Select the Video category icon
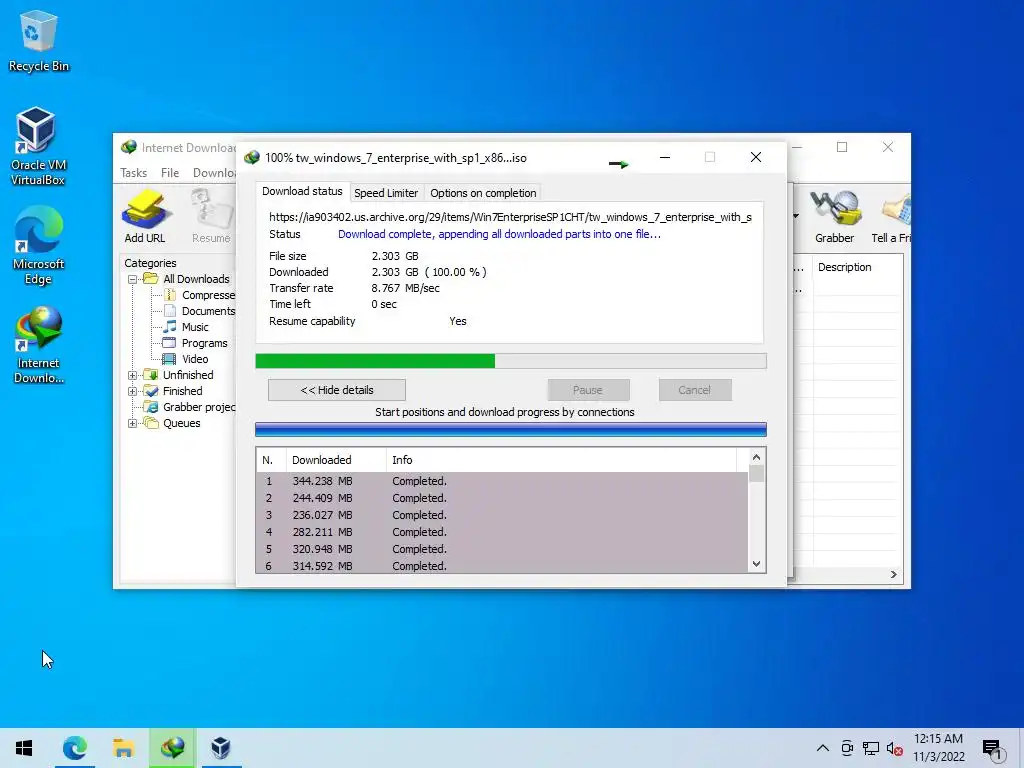The height and width of the screenshot is (768, 1024). tap(169, 359)
